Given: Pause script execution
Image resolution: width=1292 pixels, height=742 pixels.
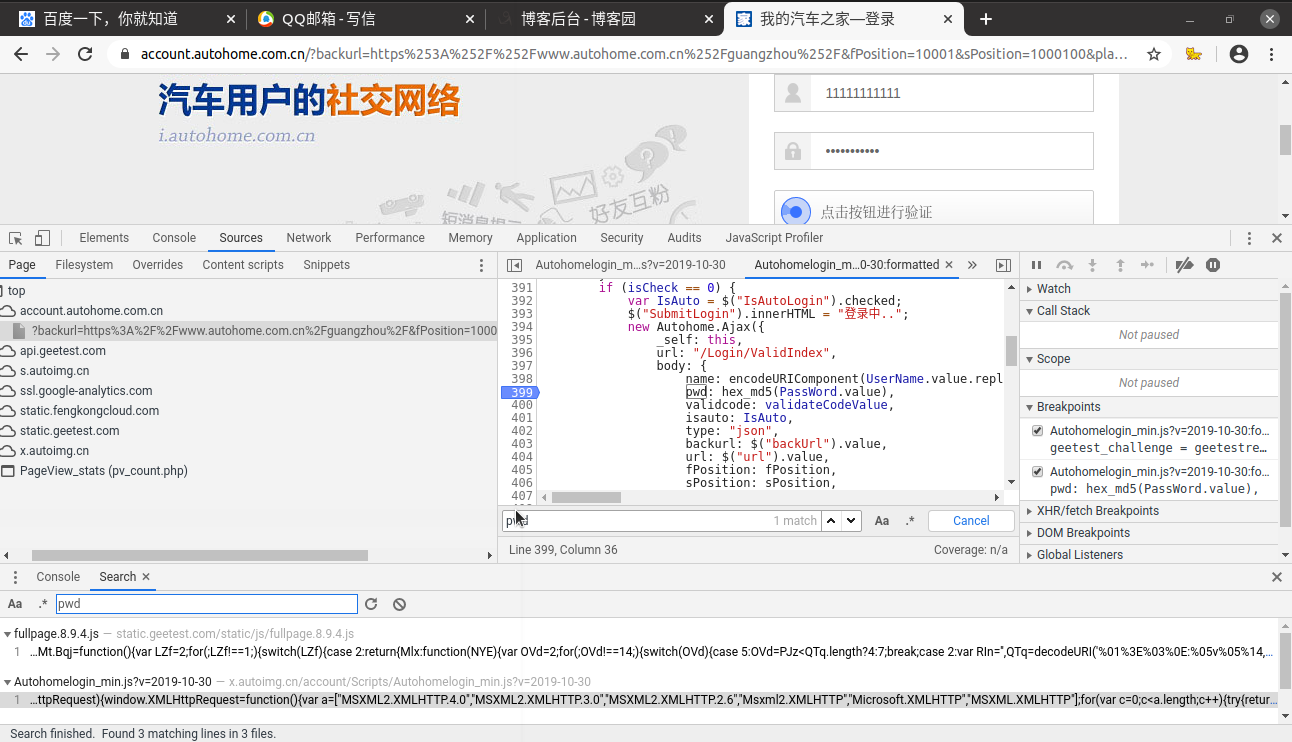Looking at the screenshot, I should click(x=1036, y=265).
